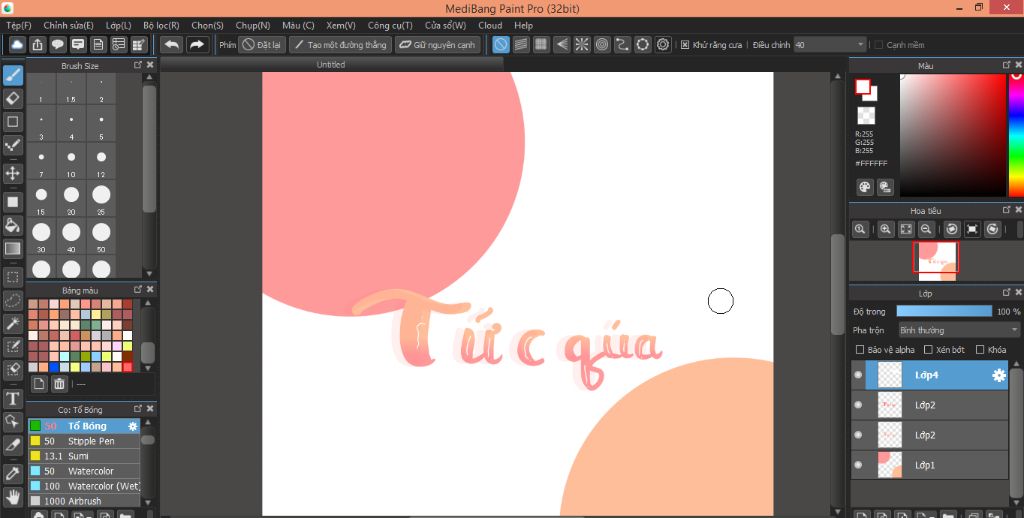
Task: Click Giữ nguyên canh button
Action: [x=438, y=45]
